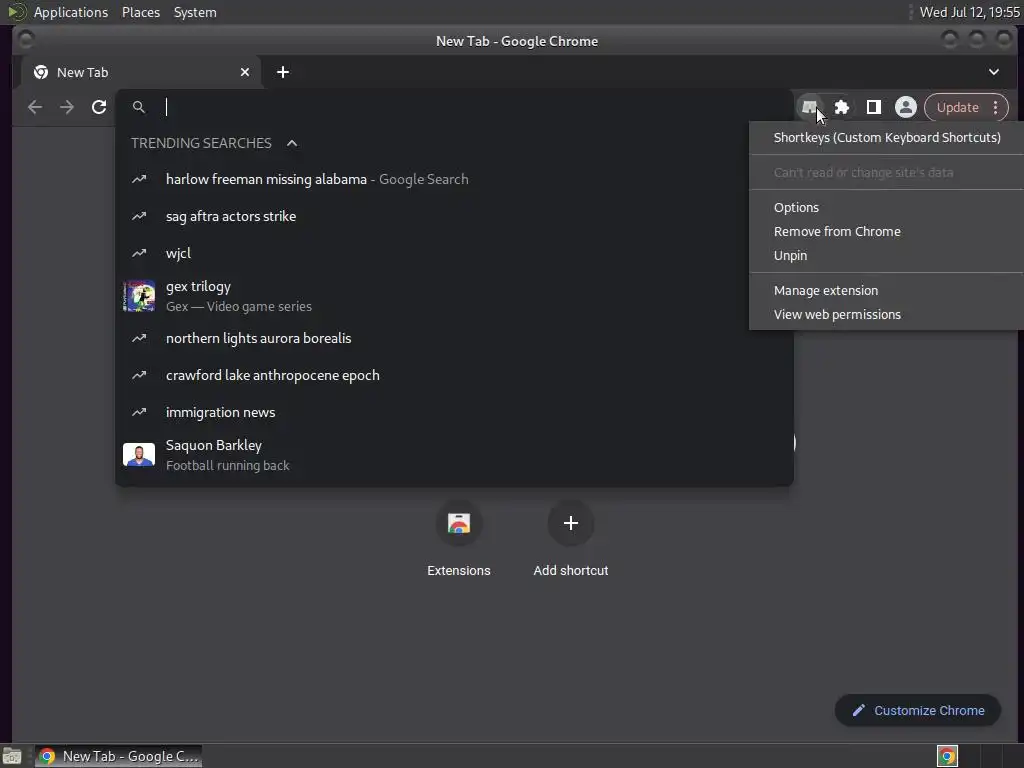Click the search magnifier icon in omnibox
This screenshot has height=768, width=1024.
(138, 107)
